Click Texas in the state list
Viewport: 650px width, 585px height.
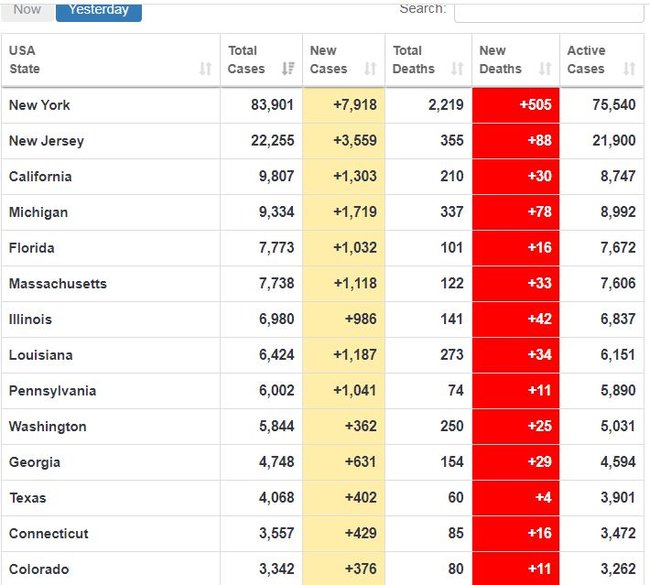(27, 498)
